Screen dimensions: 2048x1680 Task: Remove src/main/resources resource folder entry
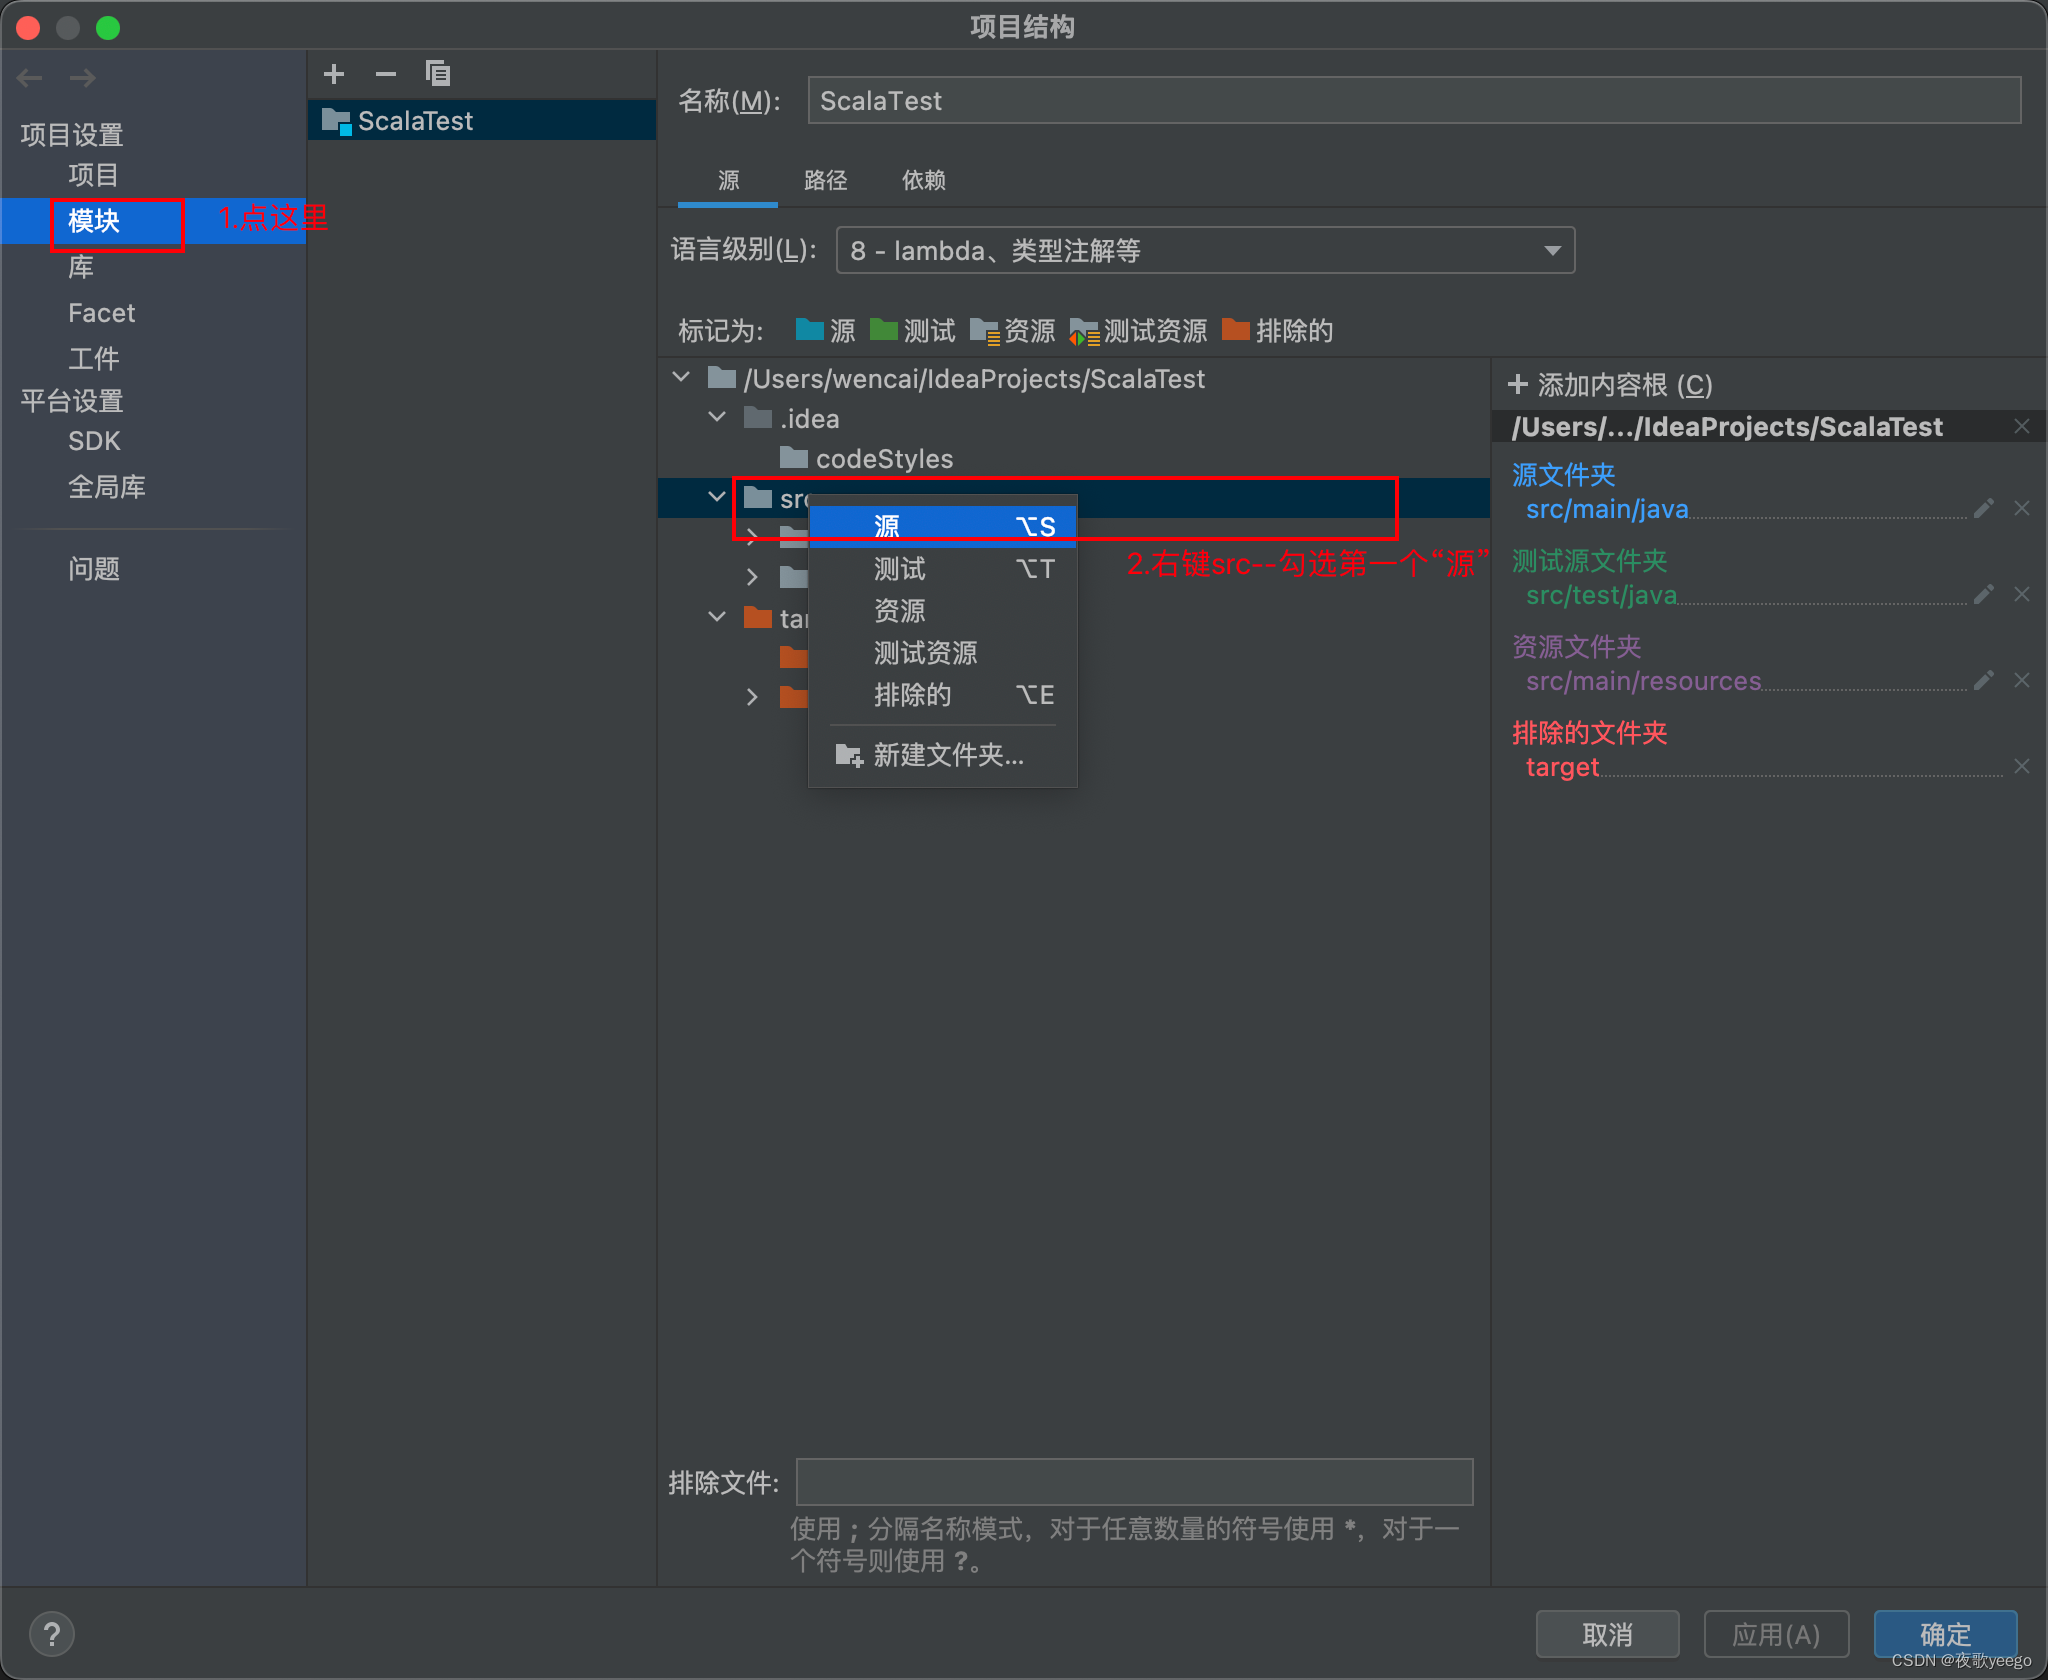coord(2022,681)
